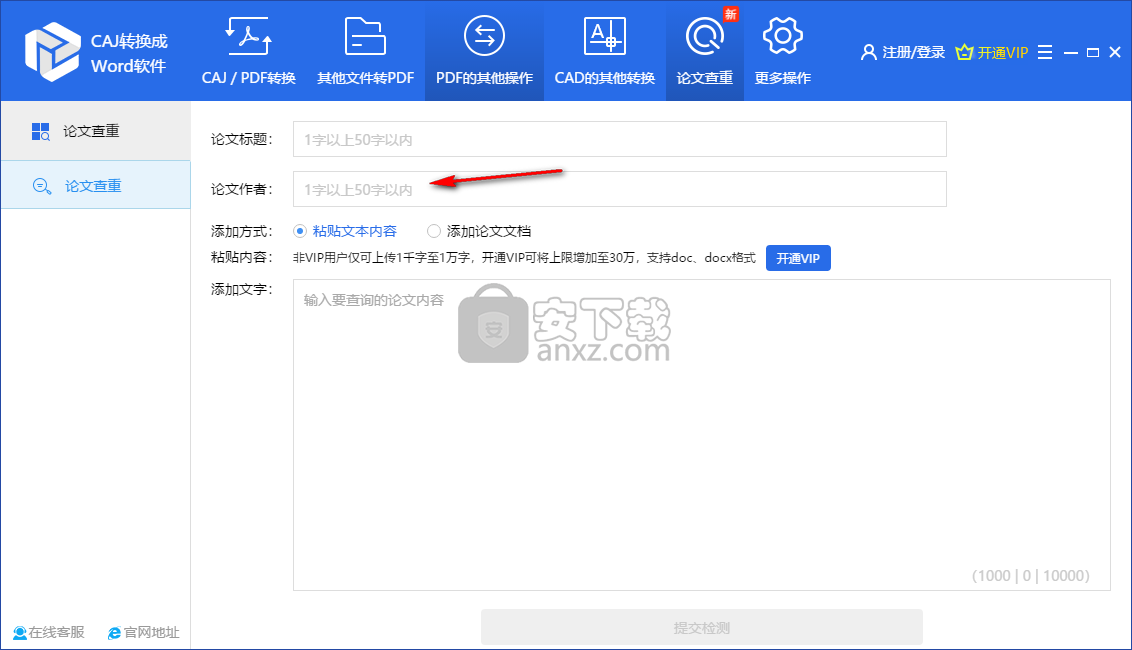Click the 论文查重 sidebar header
1132x650 pixels.
95,131
